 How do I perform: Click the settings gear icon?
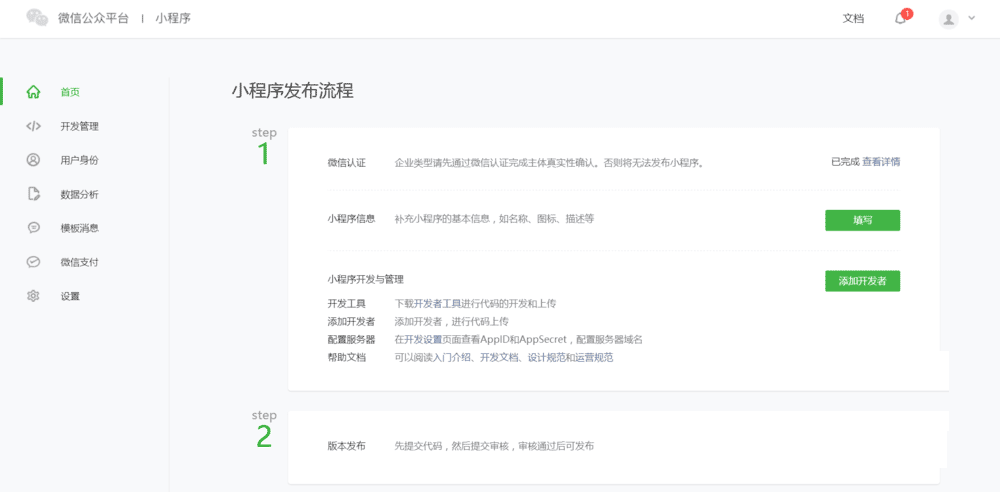point(34,296)
